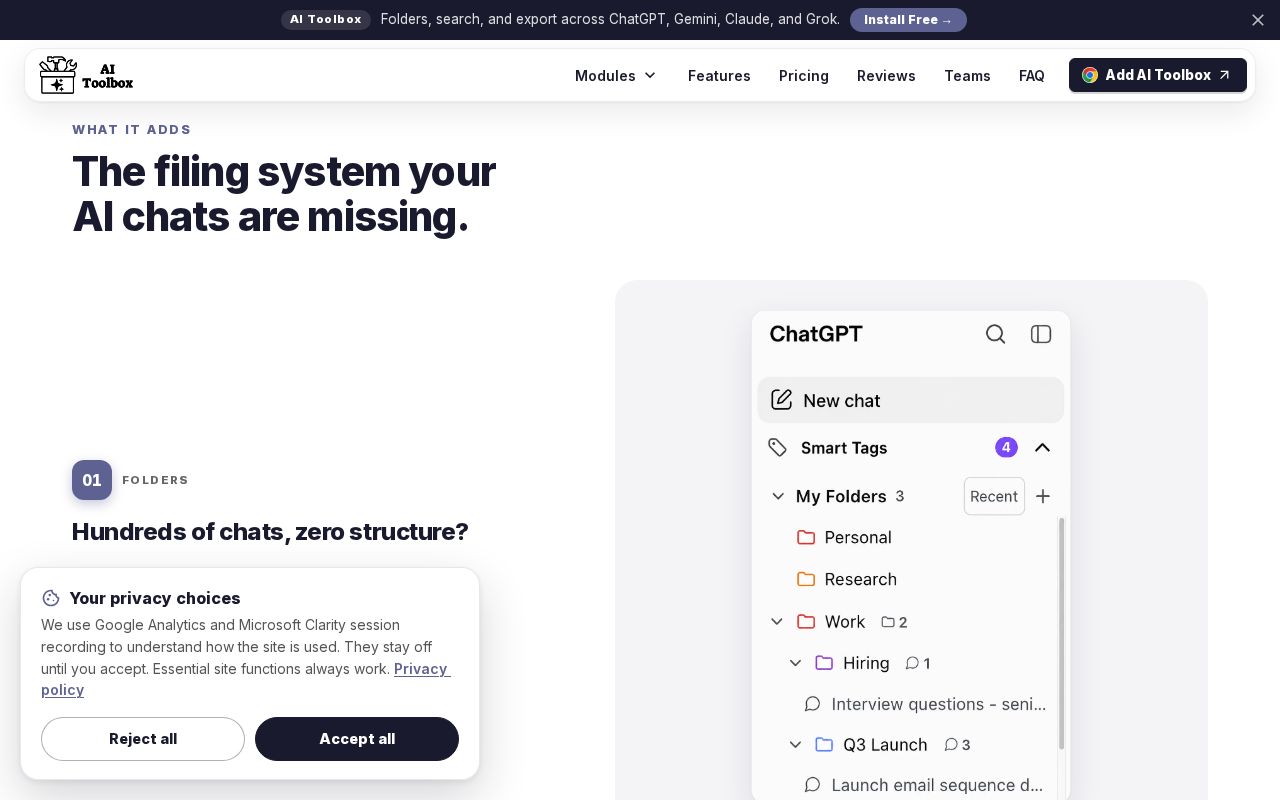Collapse the Smart Tags section chevron
This screenshot has width=1280, height=800.
(1042, 447)
